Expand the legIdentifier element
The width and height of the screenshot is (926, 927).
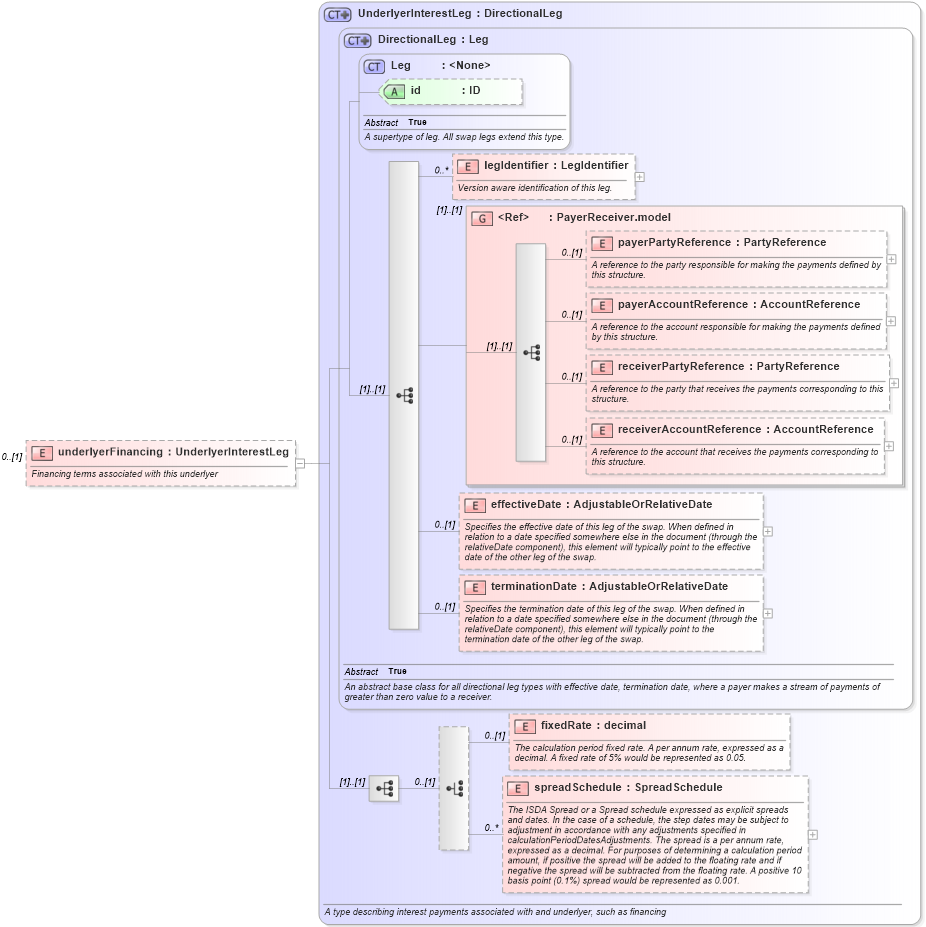[x=640, y=177]
